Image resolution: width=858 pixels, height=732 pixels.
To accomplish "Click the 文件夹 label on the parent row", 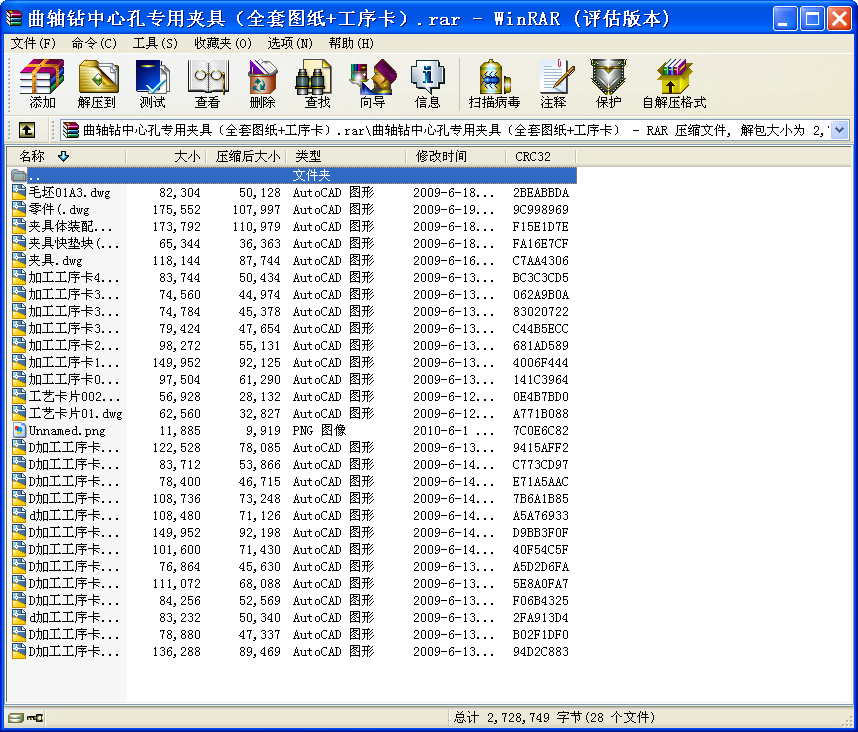I will pyautogui.click(x=311, y=176).
